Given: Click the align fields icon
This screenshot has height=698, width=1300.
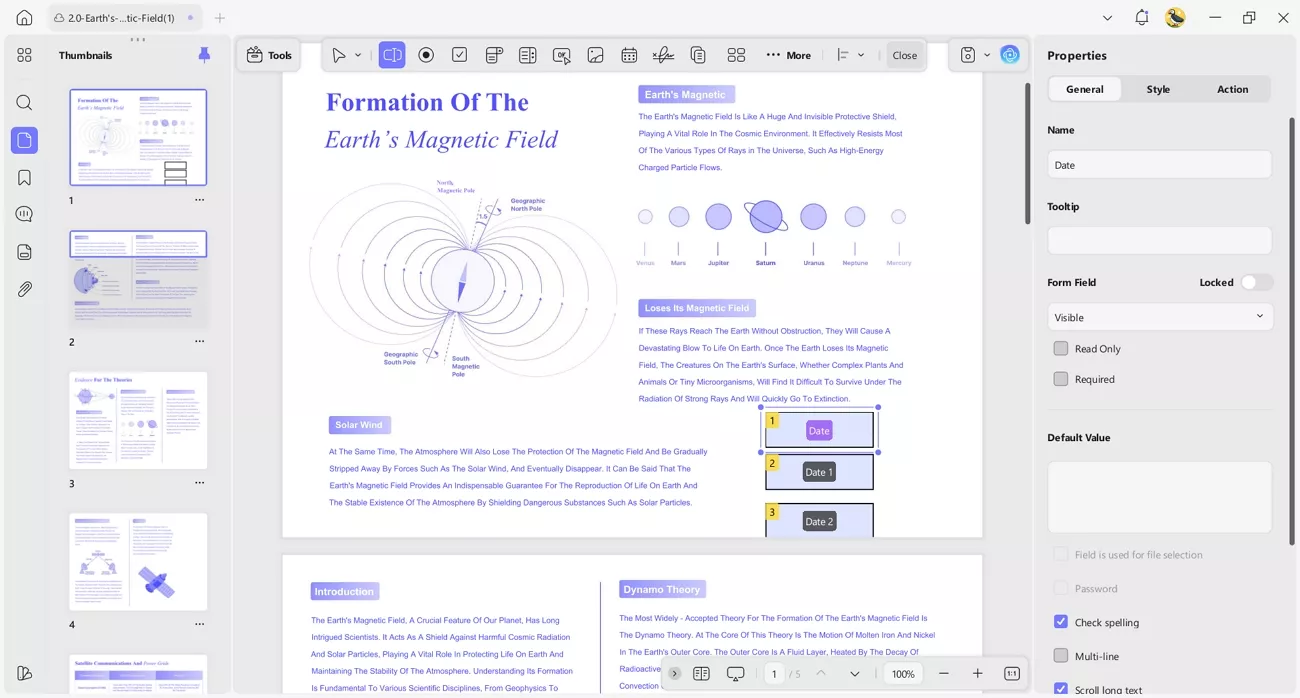Looking at the screenshot, I should [843, 55].
